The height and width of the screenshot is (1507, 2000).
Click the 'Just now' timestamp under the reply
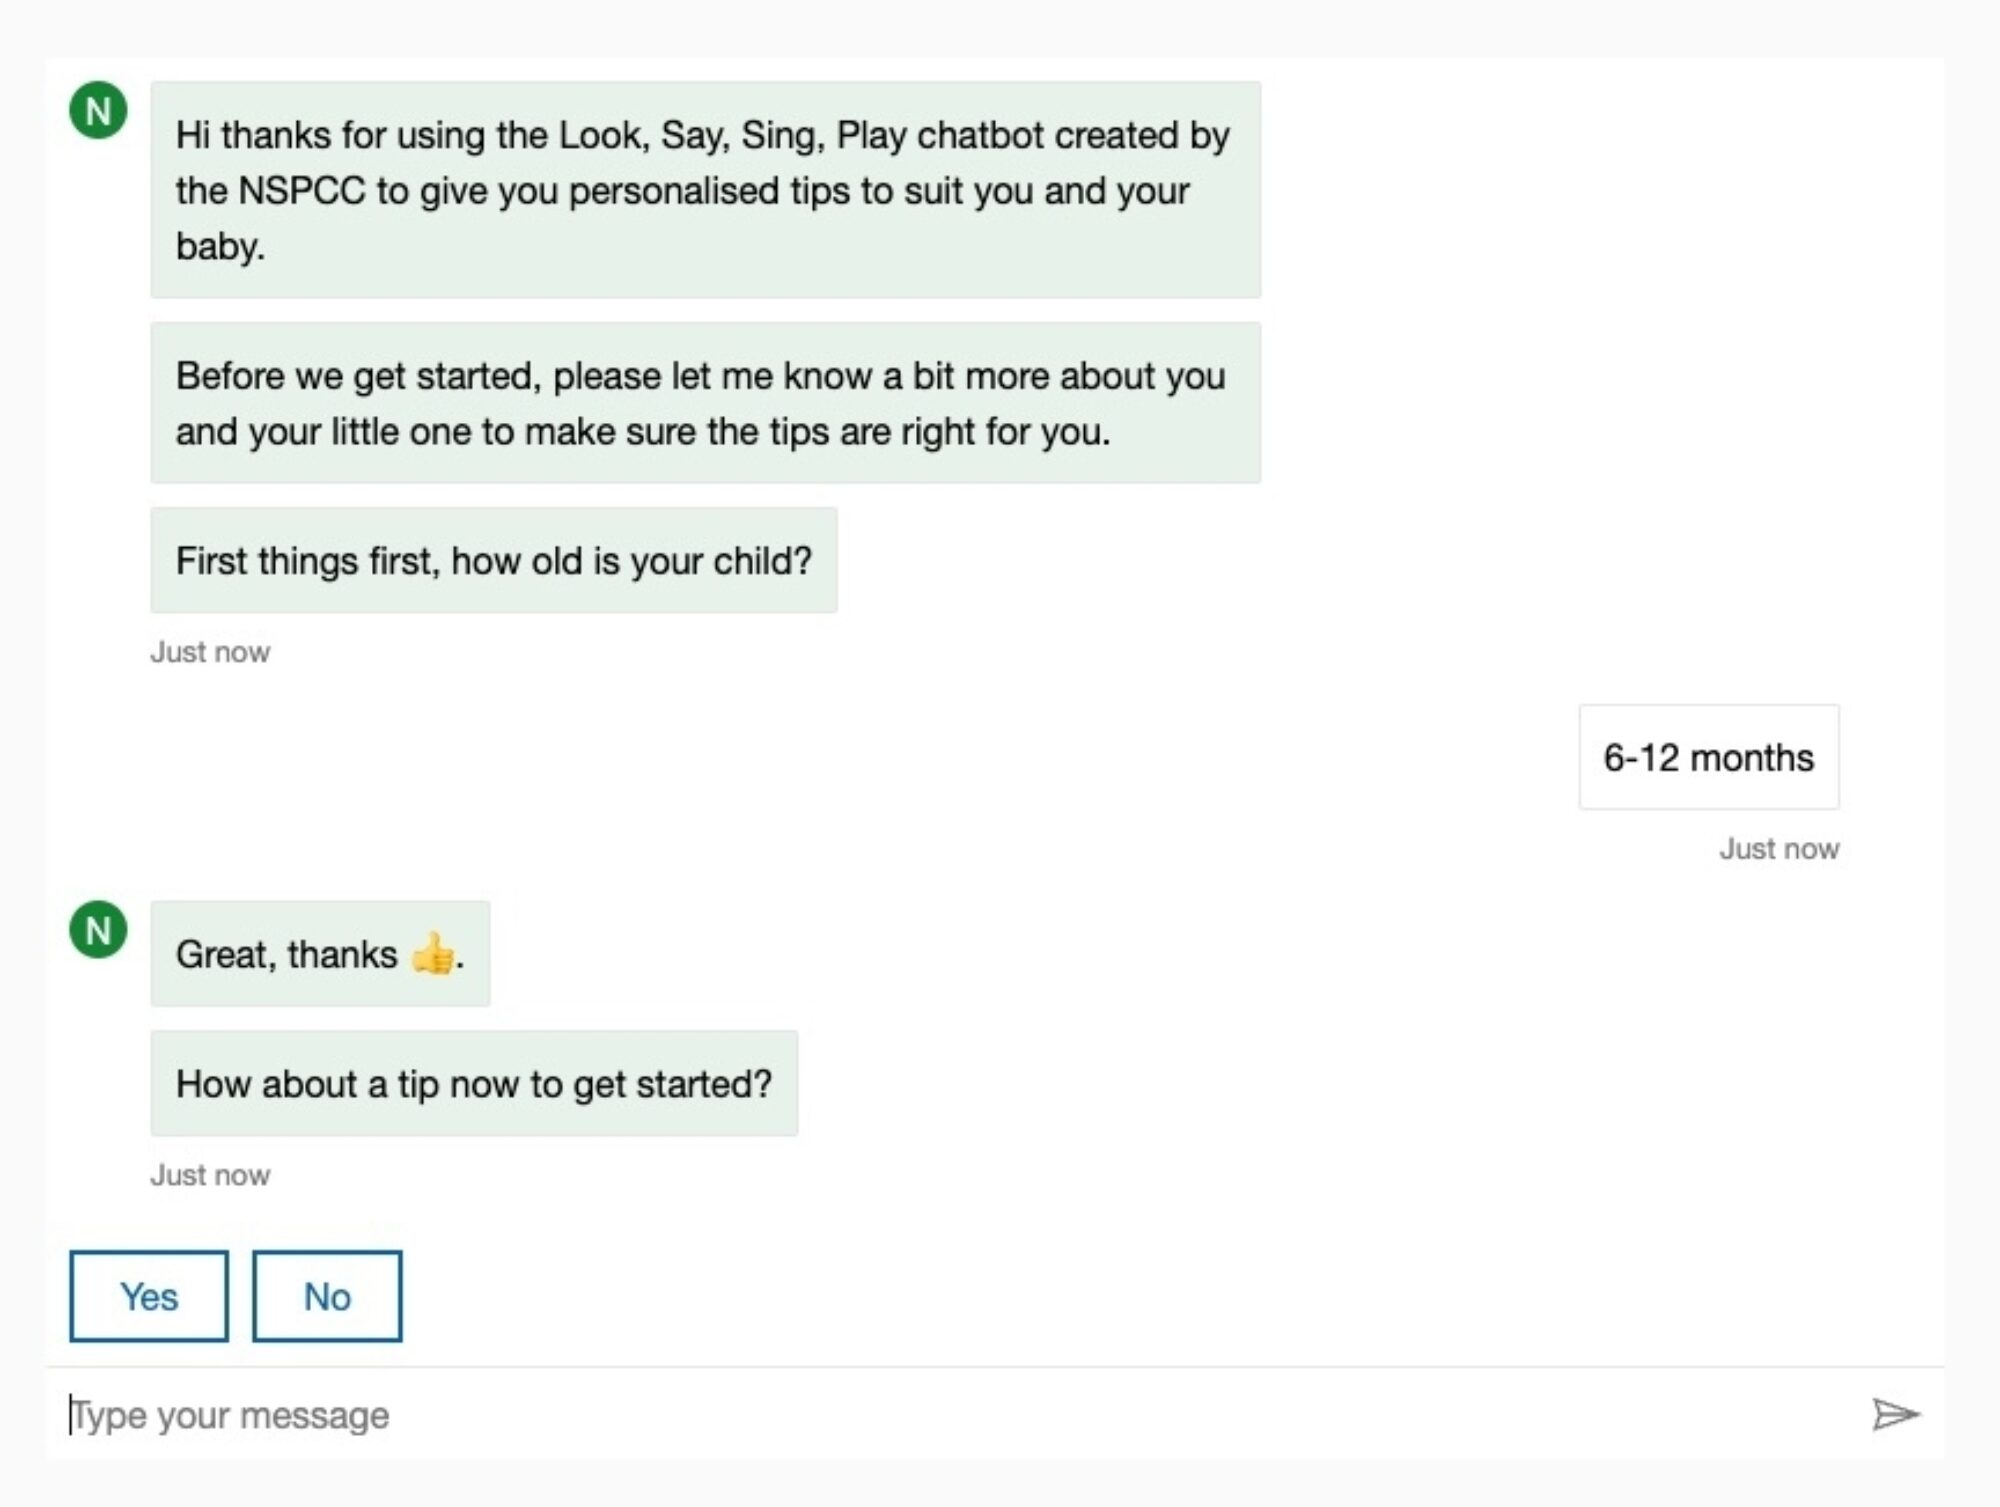[1779, 848]
